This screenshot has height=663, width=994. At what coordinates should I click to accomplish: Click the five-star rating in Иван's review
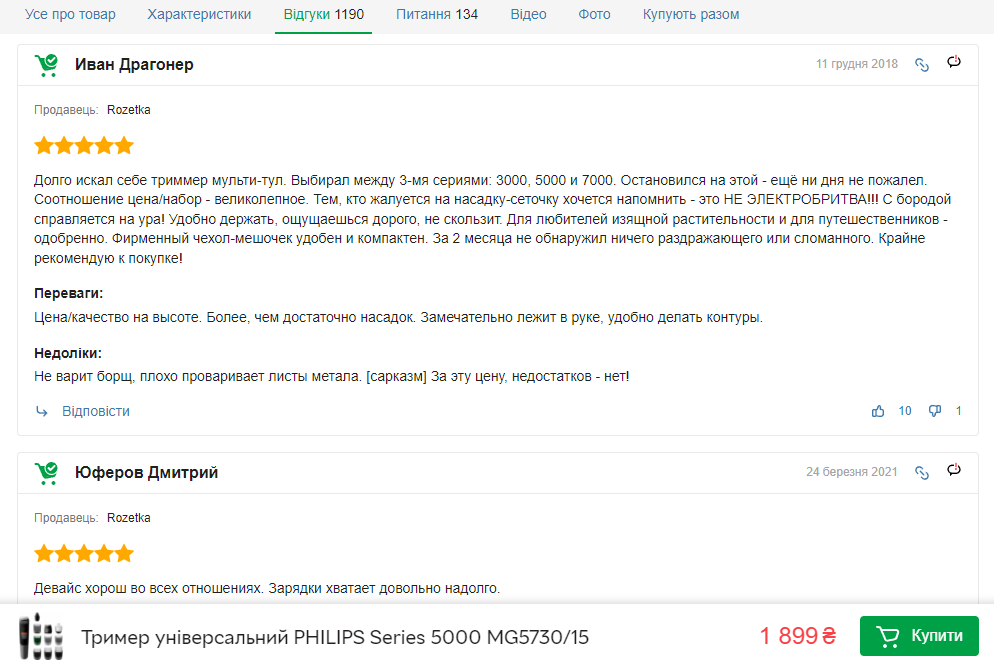click(84, 146)
